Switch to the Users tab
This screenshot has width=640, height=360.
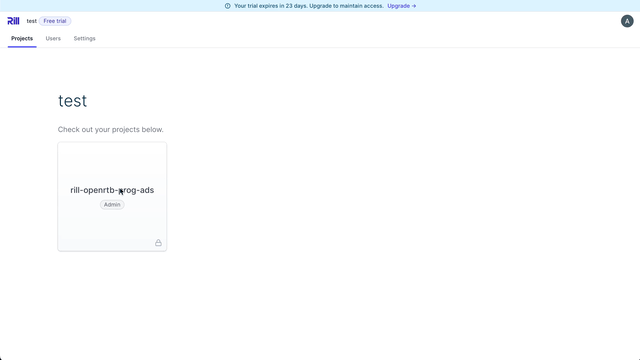53,38
